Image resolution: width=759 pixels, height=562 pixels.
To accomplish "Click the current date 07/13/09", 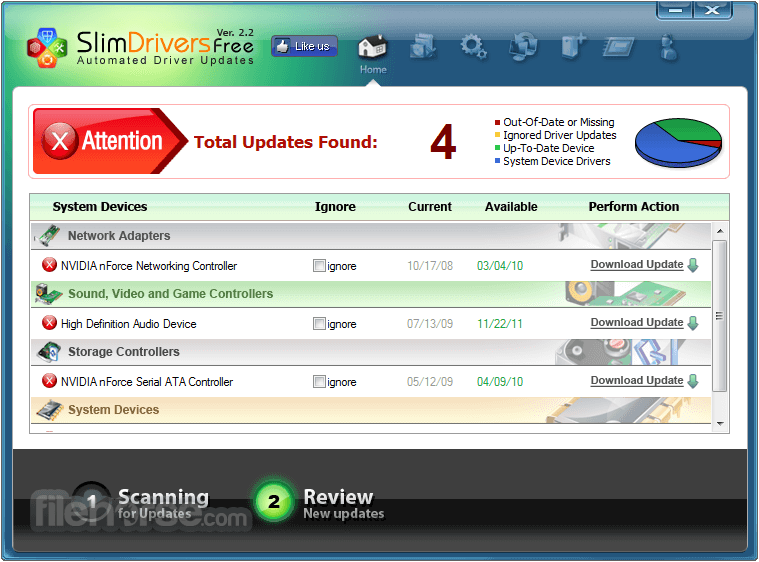I will (x=430, y=324).
